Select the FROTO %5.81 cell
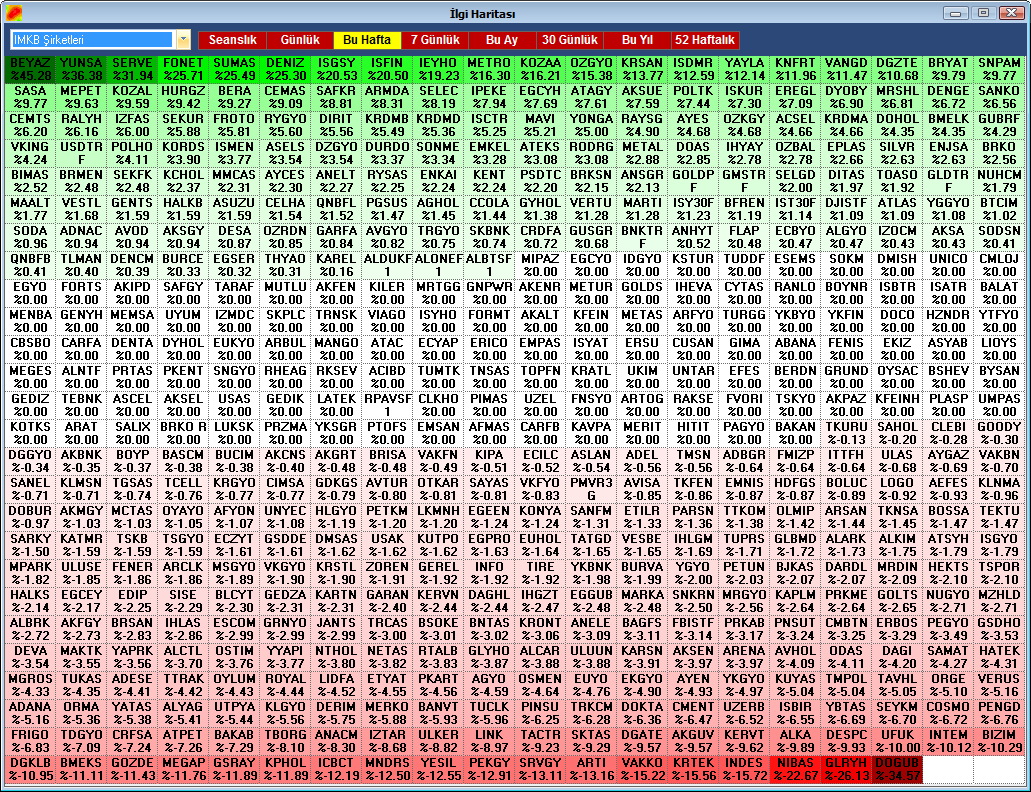 pyautogui.click(x=234, y=125)
